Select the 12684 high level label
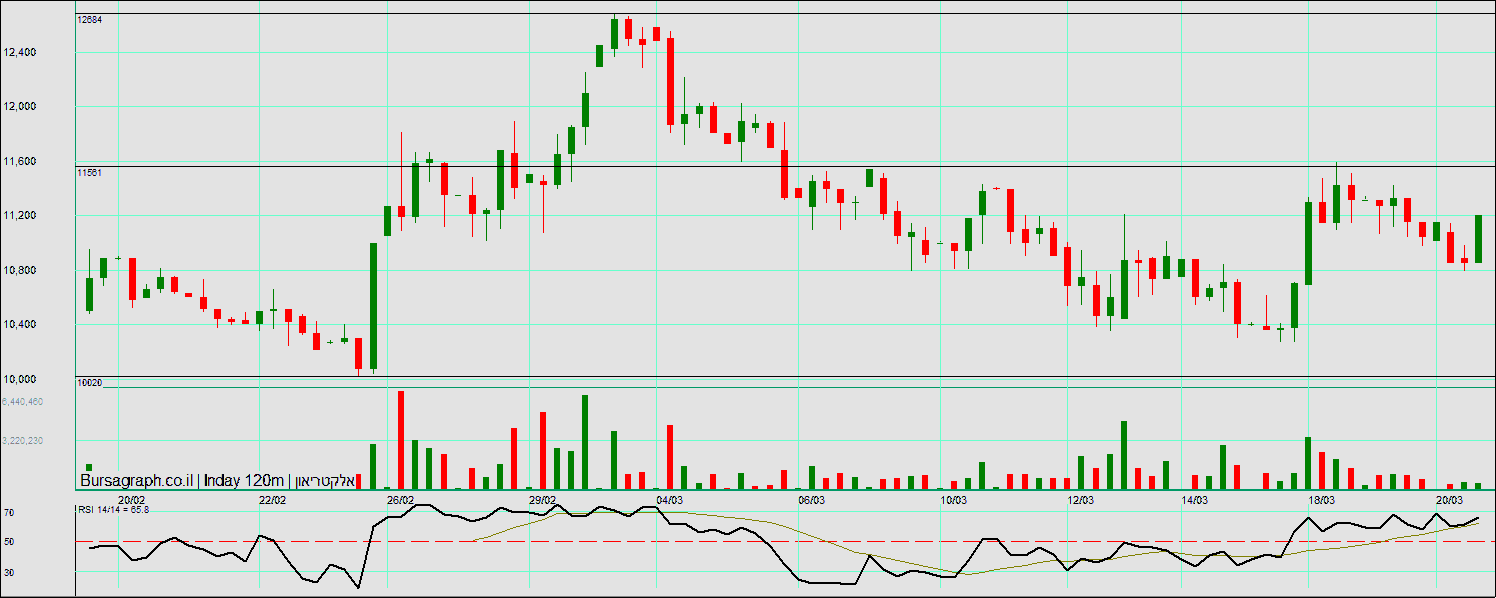1496x598 pixels. click(90, 19)
